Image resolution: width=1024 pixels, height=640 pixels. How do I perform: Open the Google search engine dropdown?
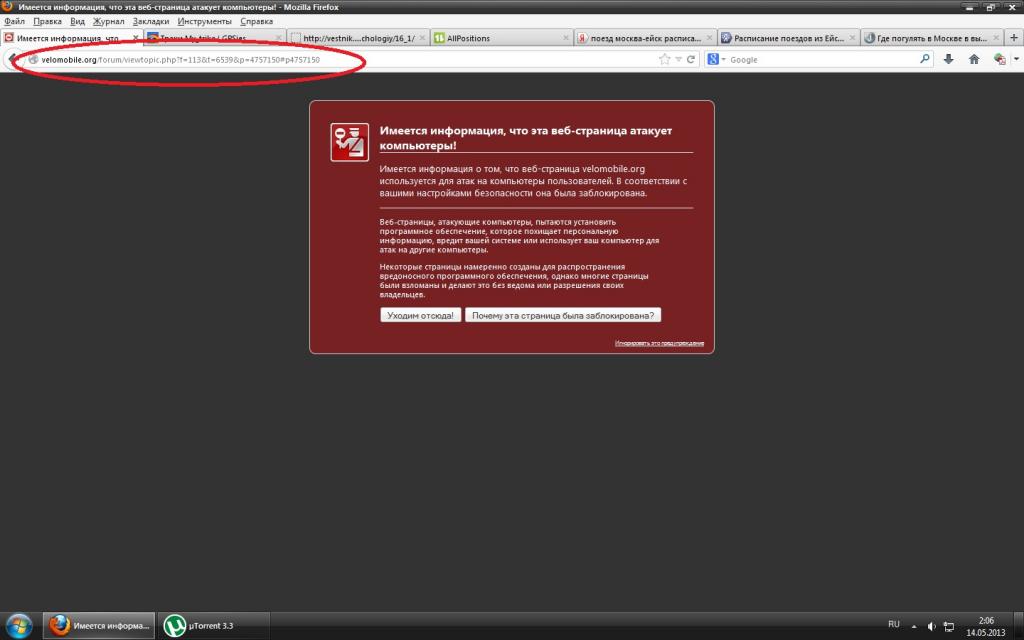[716, 59]
